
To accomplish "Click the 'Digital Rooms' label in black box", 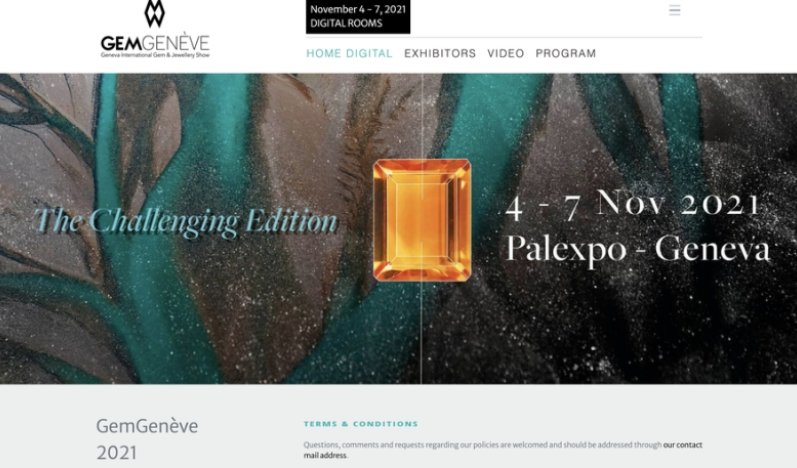I will tap(346, 23).
